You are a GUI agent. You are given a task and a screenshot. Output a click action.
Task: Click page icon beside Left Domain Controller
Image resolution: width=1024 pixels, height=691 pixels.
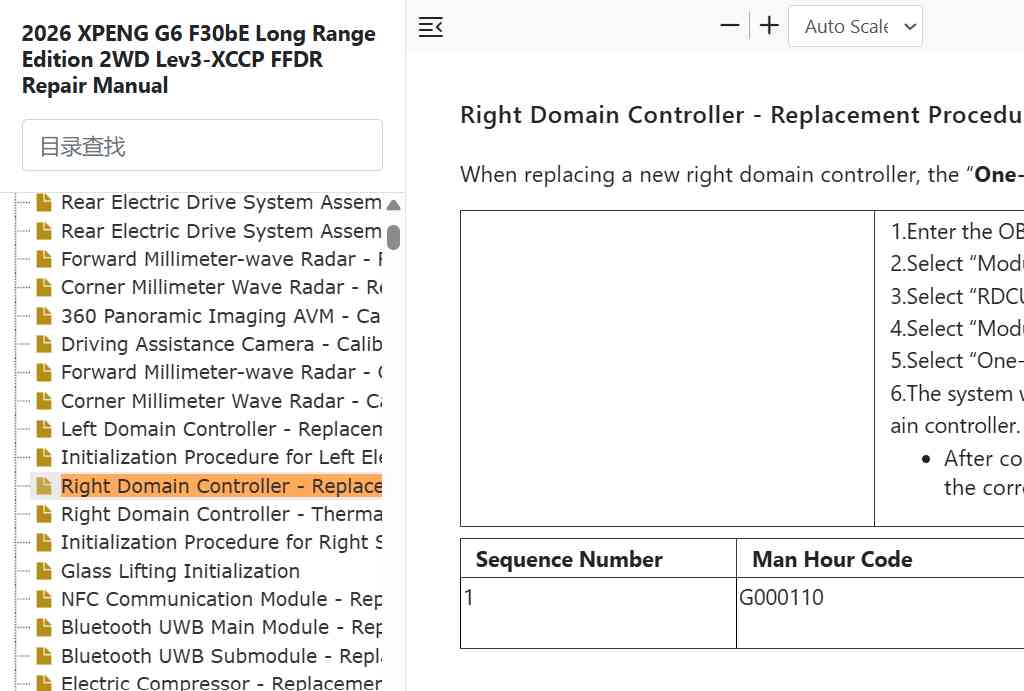(x=44, y=428)
